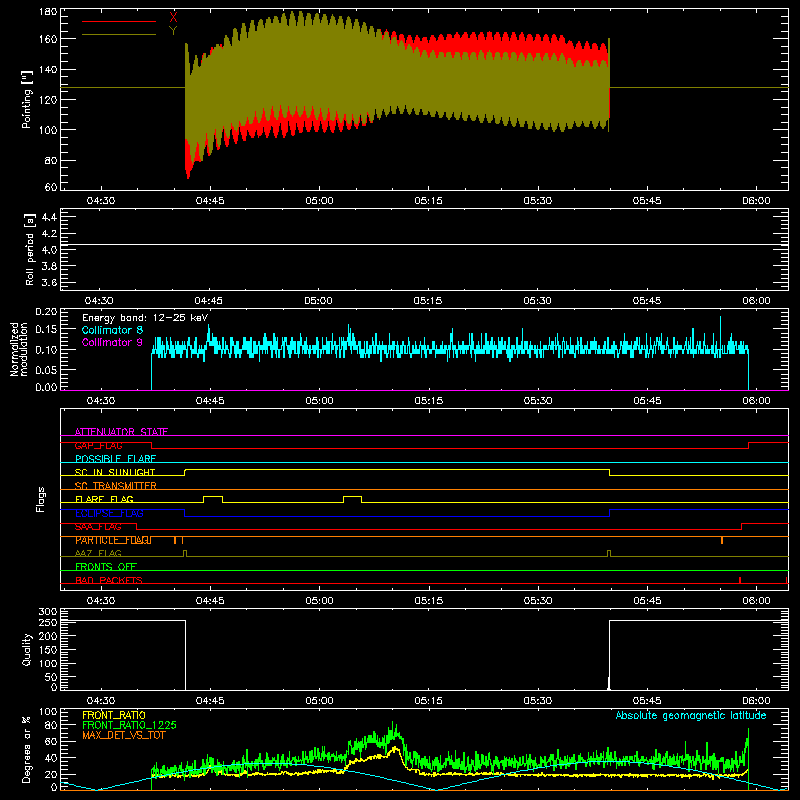This screenshot has height=800, width=800.
Task: Select the SC_TRANSMITTER flag label
Action: [116, 486]
